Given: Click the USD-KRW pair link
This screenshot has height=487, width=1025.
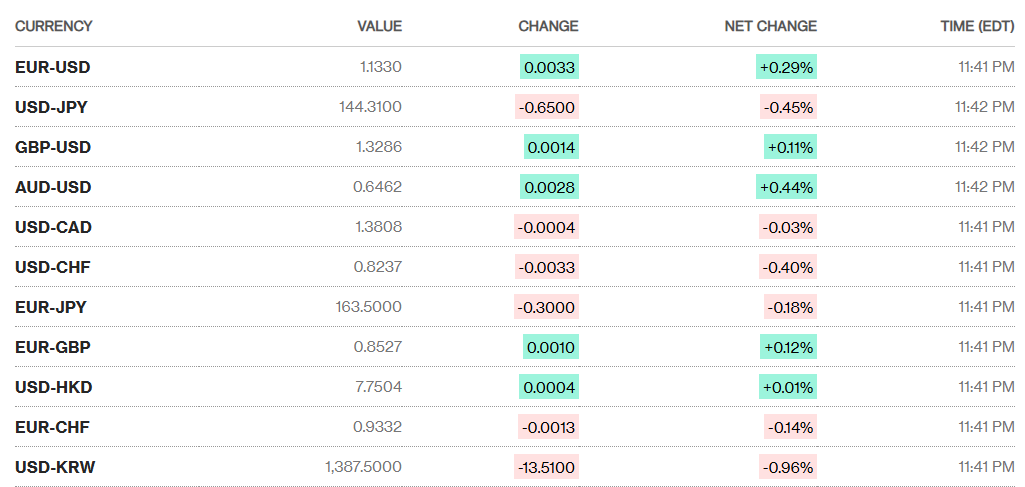Looking at the screenshot, I should tap(55, 467).
